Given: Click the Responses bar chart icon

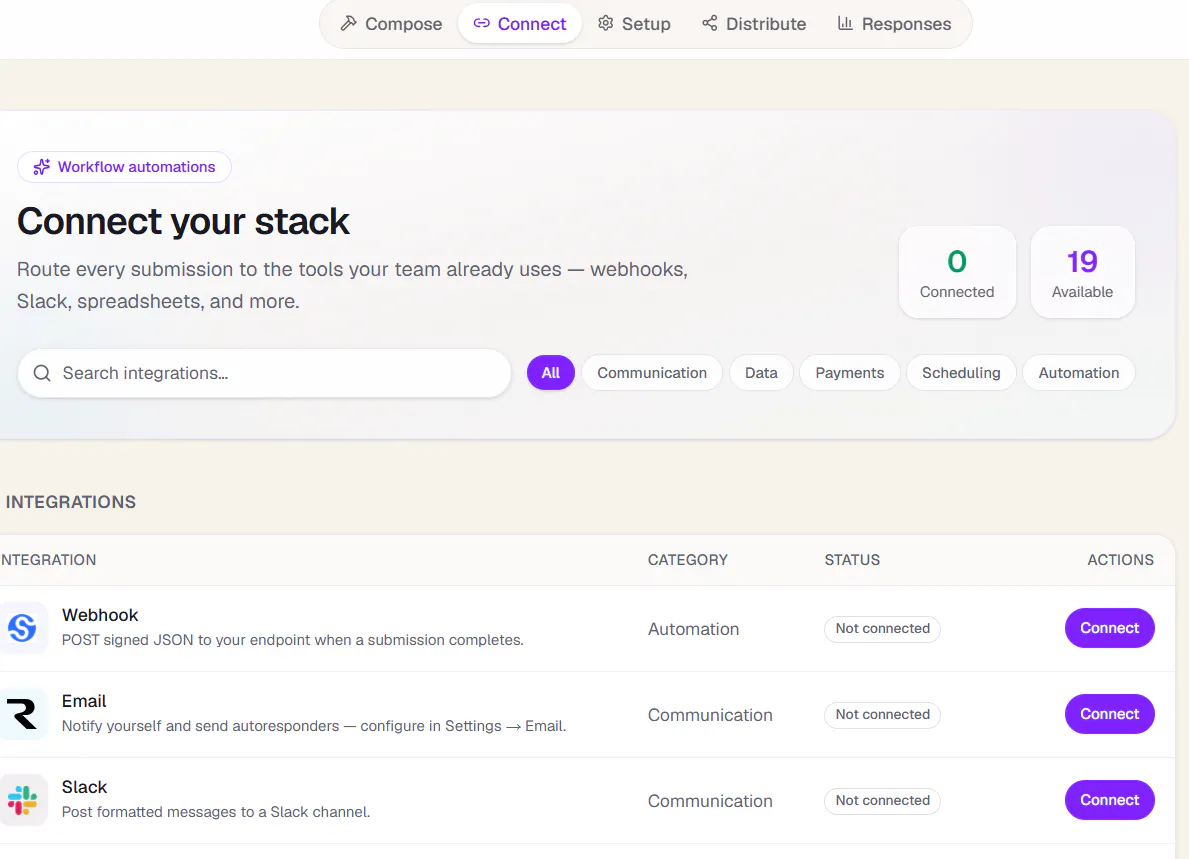Looking at the screenshot, I should pyautogui.click(x=845, y=24).
